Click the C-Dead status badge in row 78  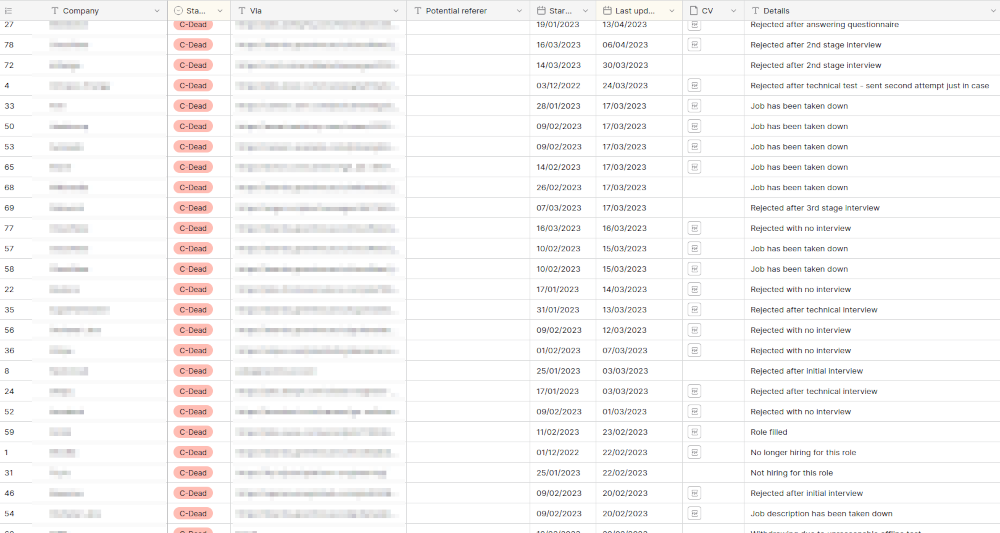pos(193,45)
